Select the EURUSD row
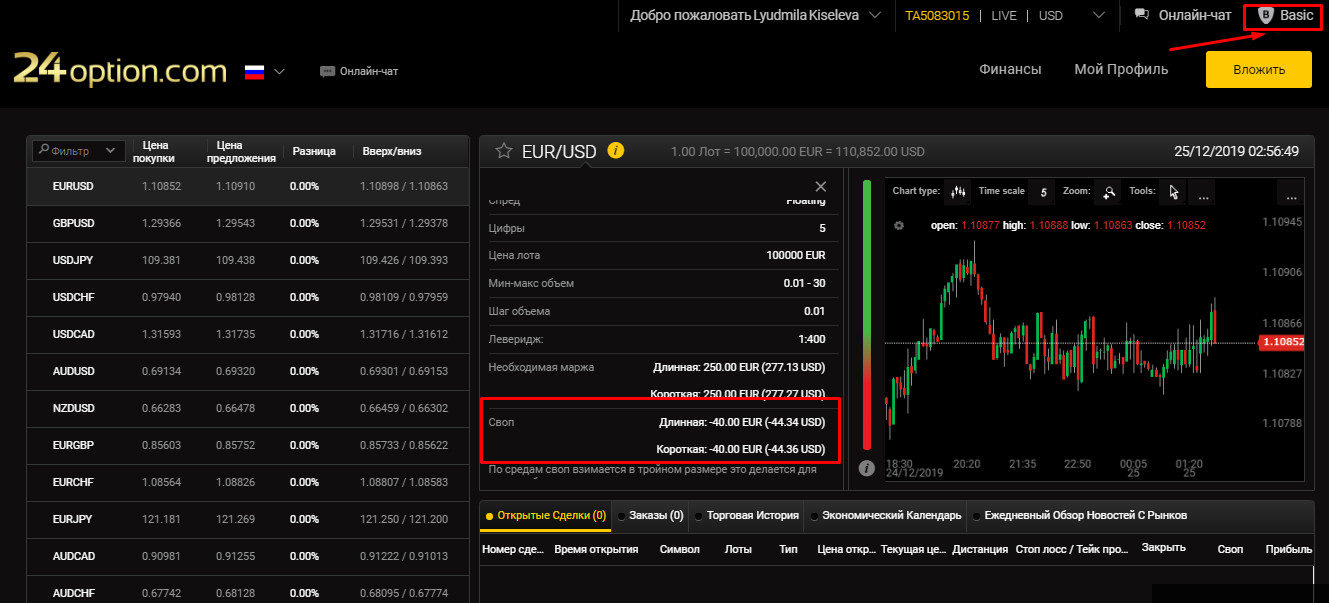The image size is (1329, 603). tap(248, 186)
